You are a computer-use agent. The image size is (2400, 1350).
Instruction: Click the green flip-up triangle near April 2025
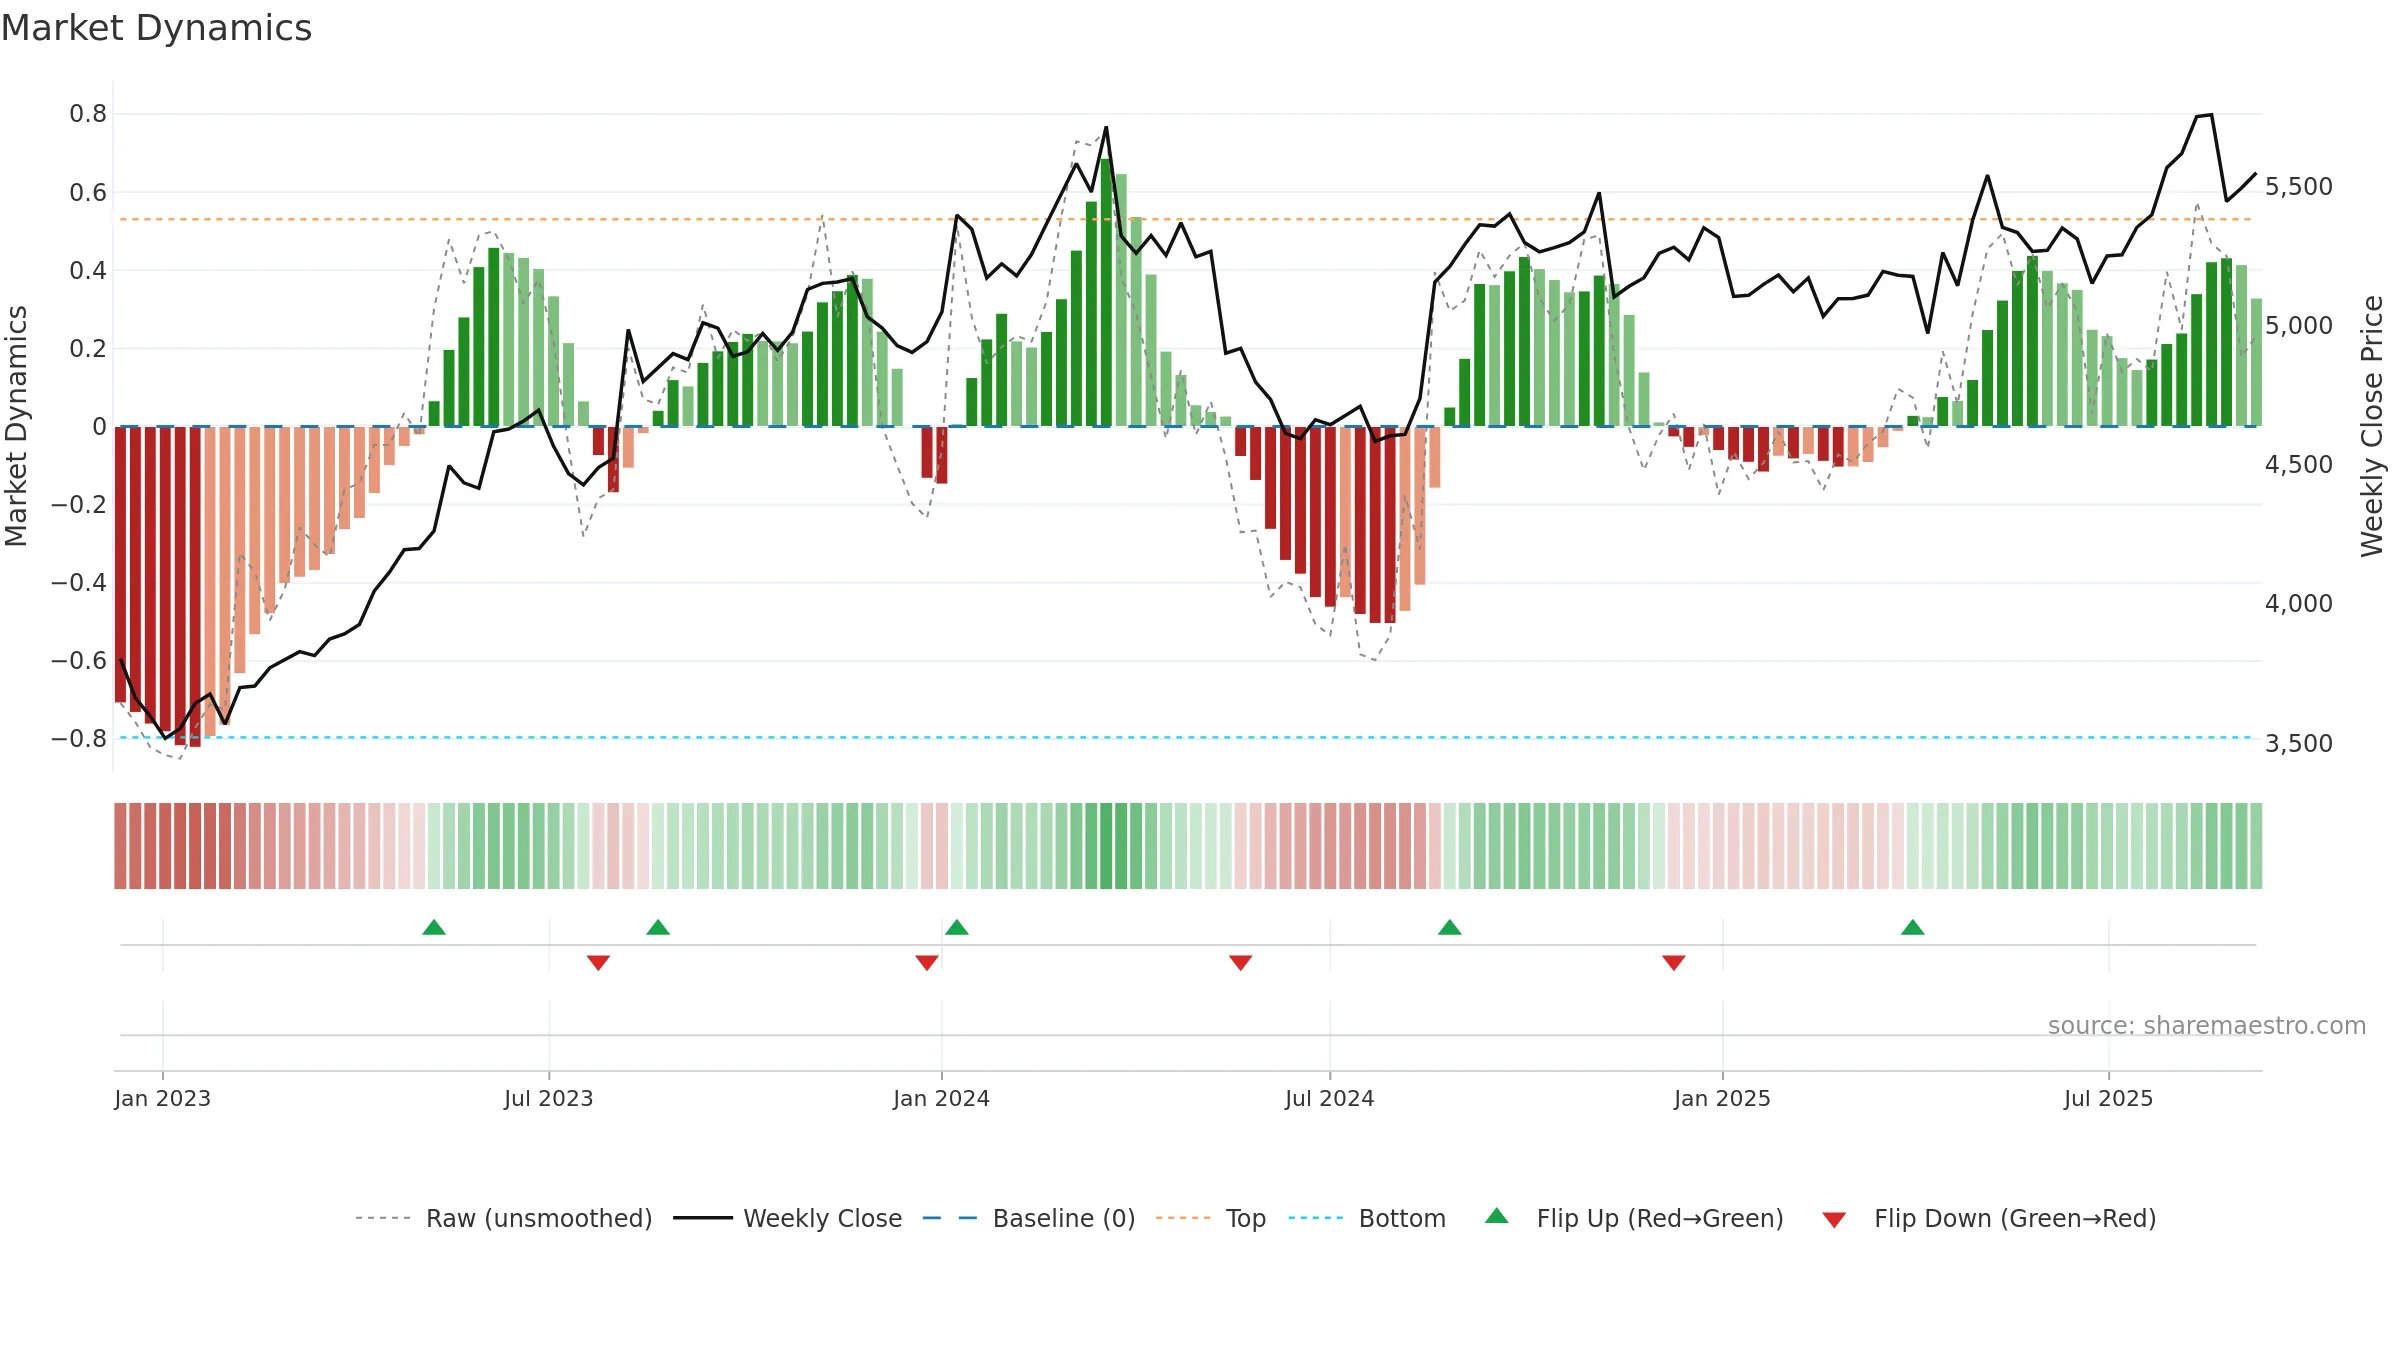click(x=1913, y=928)
